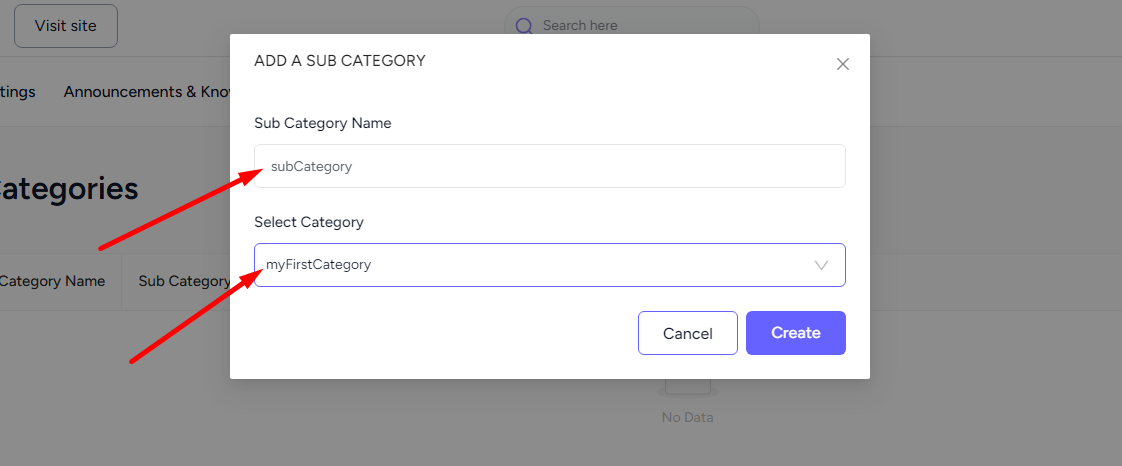Close the Add a Sub Category dialog
This screenshot has width=1122, height=466.
pyautogui.click(x=842, y=64)
